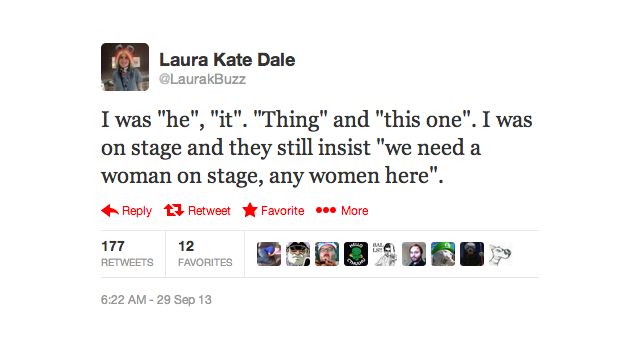Open the green Luigi cap avatar

443,254
